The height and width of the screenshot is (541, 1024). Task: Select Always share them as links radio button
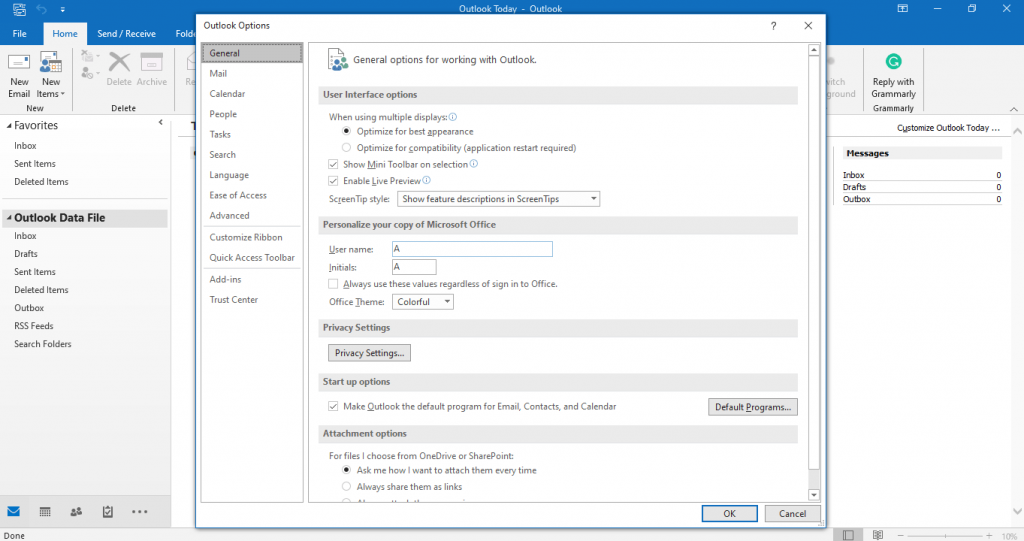tap(346, 486)
